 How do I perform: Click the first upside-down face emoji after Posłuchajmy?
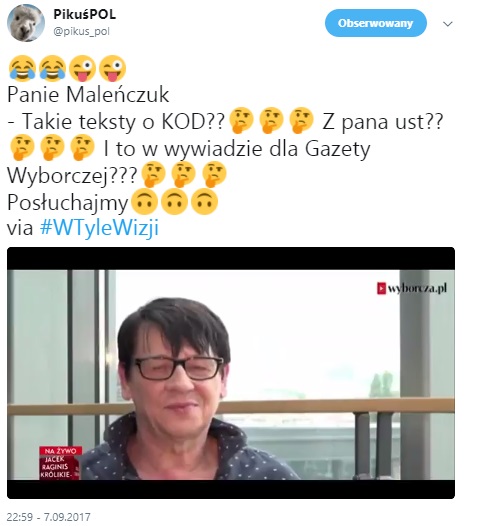[x=144, y=202]
